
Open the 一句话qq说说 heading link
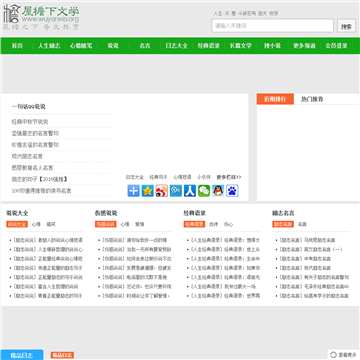point(28,107)
